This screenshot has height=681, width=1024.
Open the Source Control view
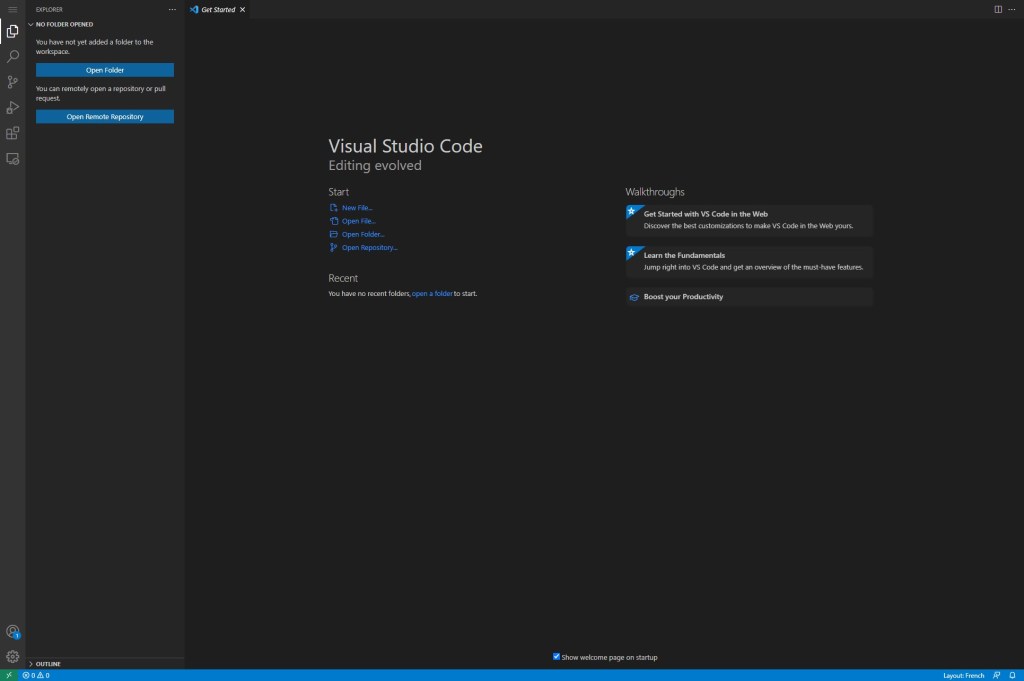point(12,81)
